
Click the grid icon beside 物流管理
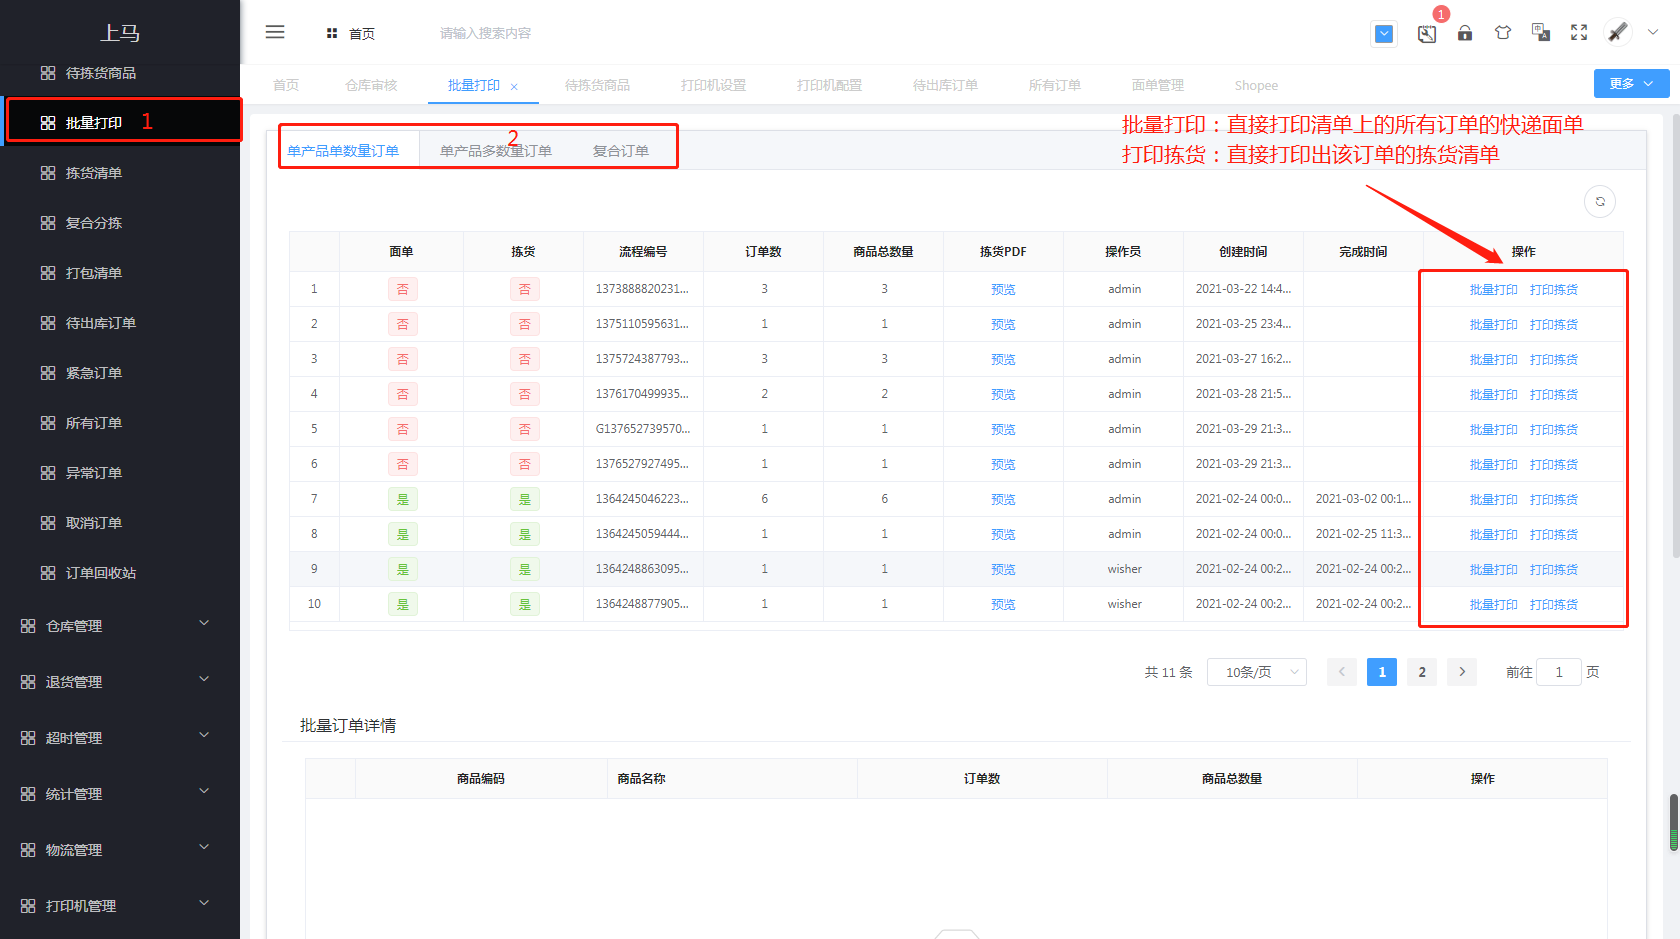28,850
